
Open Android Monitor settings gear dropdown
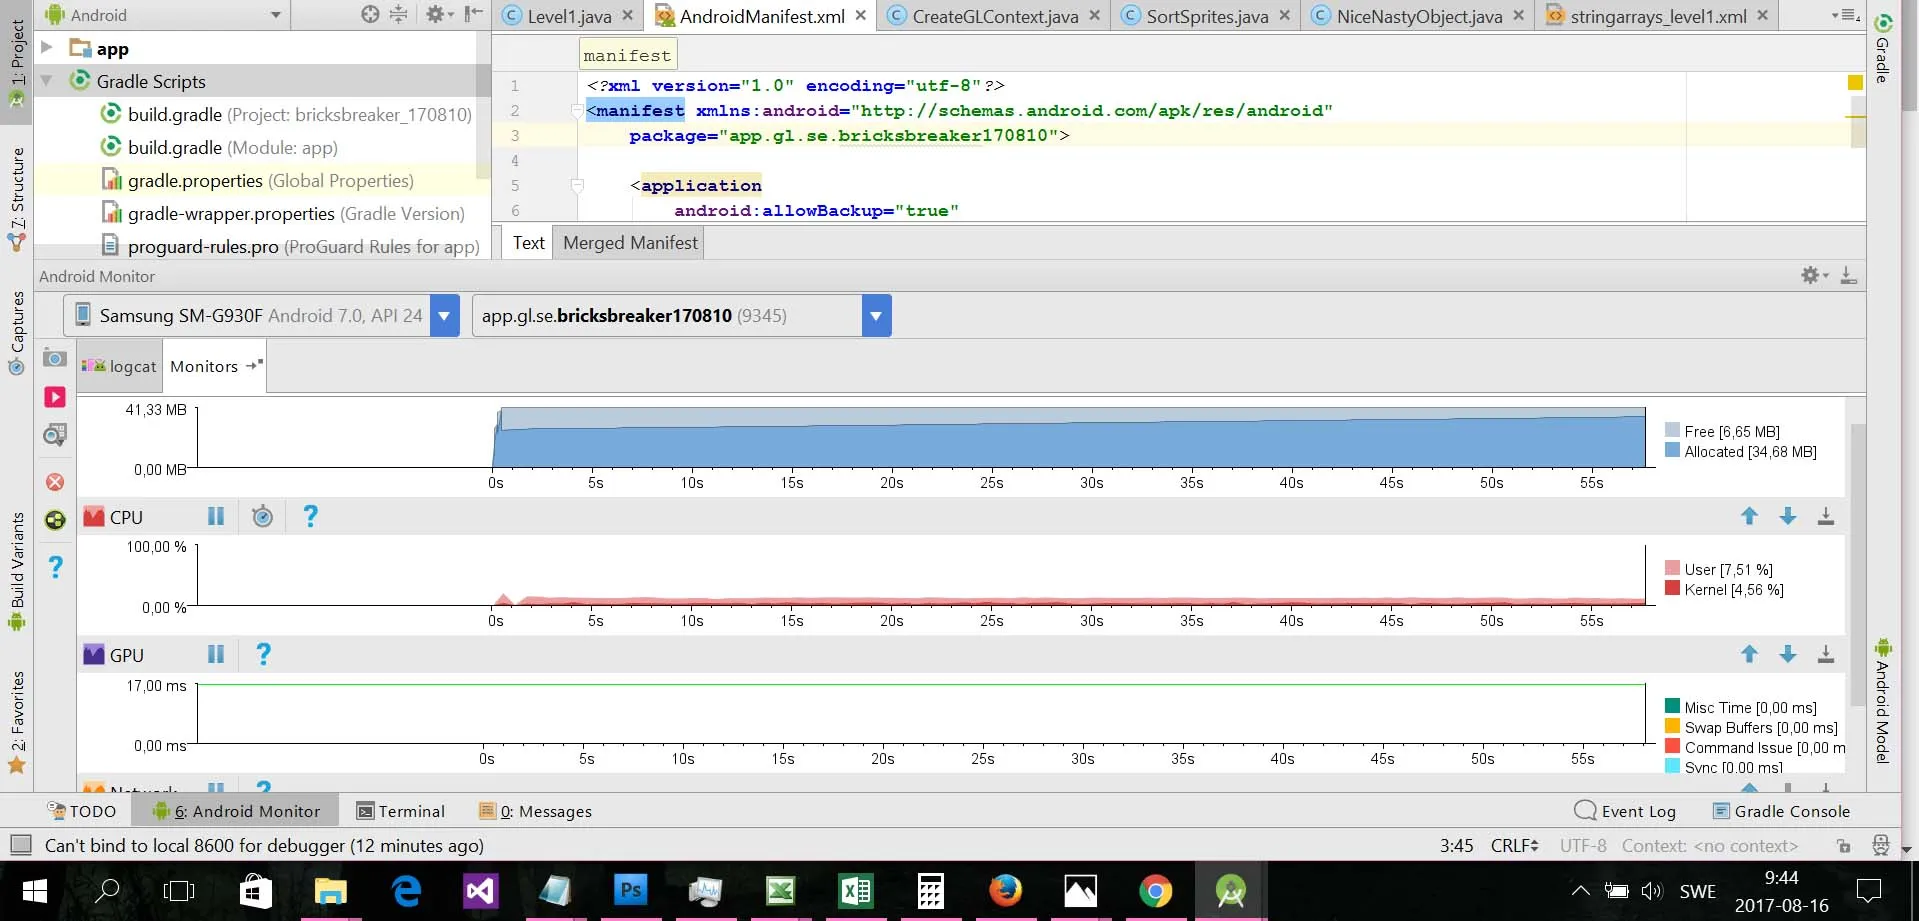point(1814,275)
